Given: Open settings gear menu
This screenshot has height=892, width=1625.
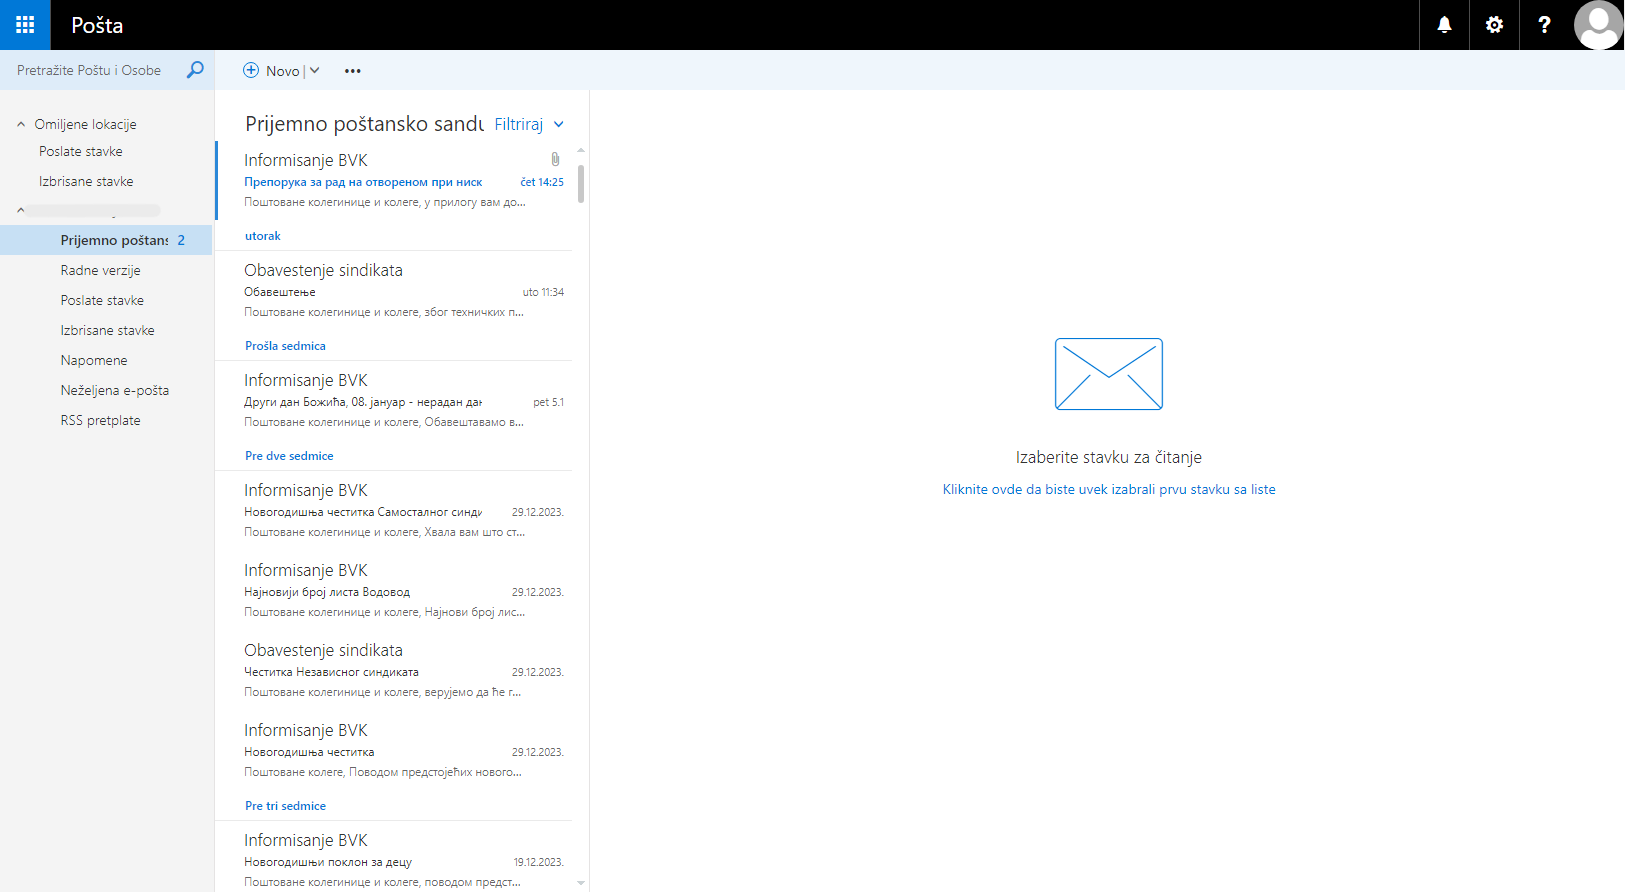Looking at the screenshot, I should [x=1494, y=25].
